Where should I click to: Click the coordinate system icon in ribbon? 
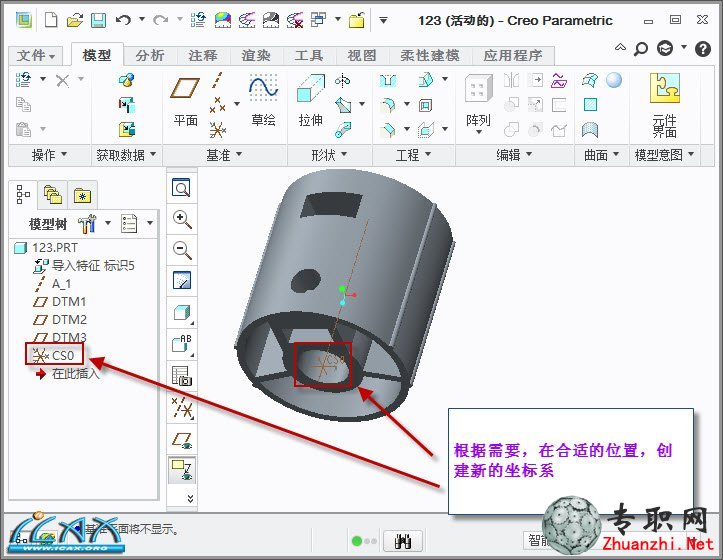pos(218,130)
